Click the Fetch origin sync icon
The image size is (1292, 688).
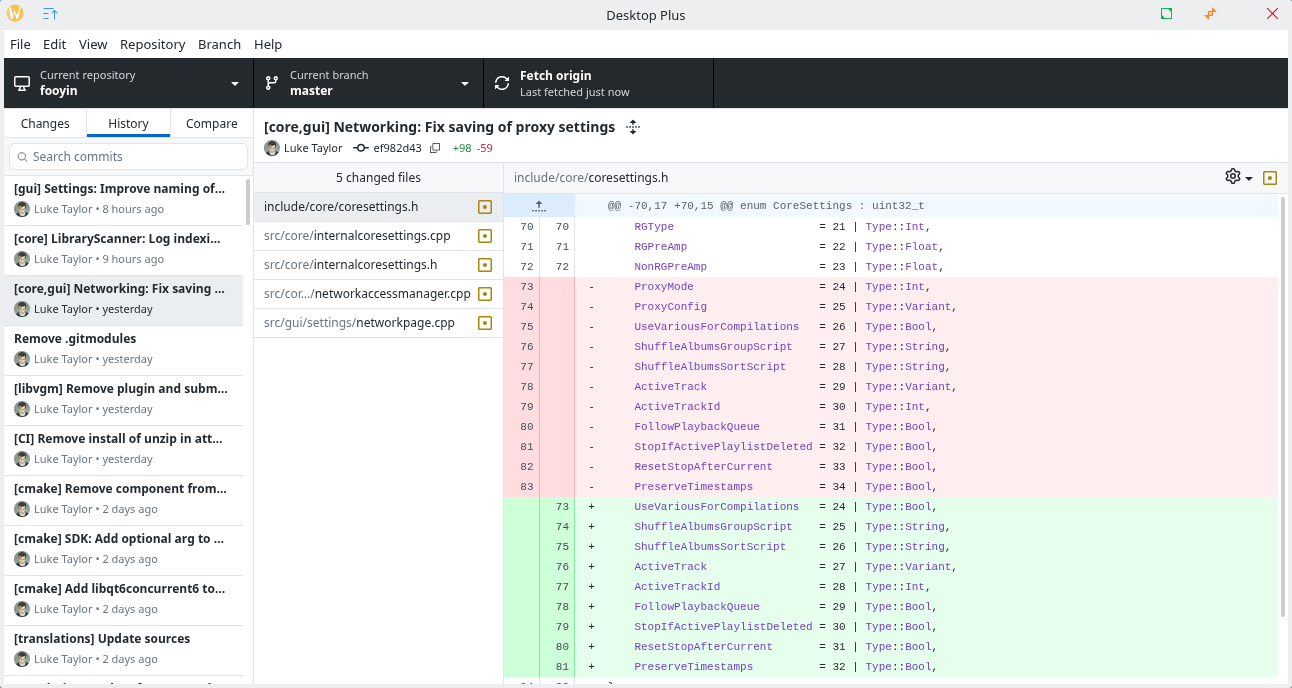pyautogui.click(x=502, y=83)
